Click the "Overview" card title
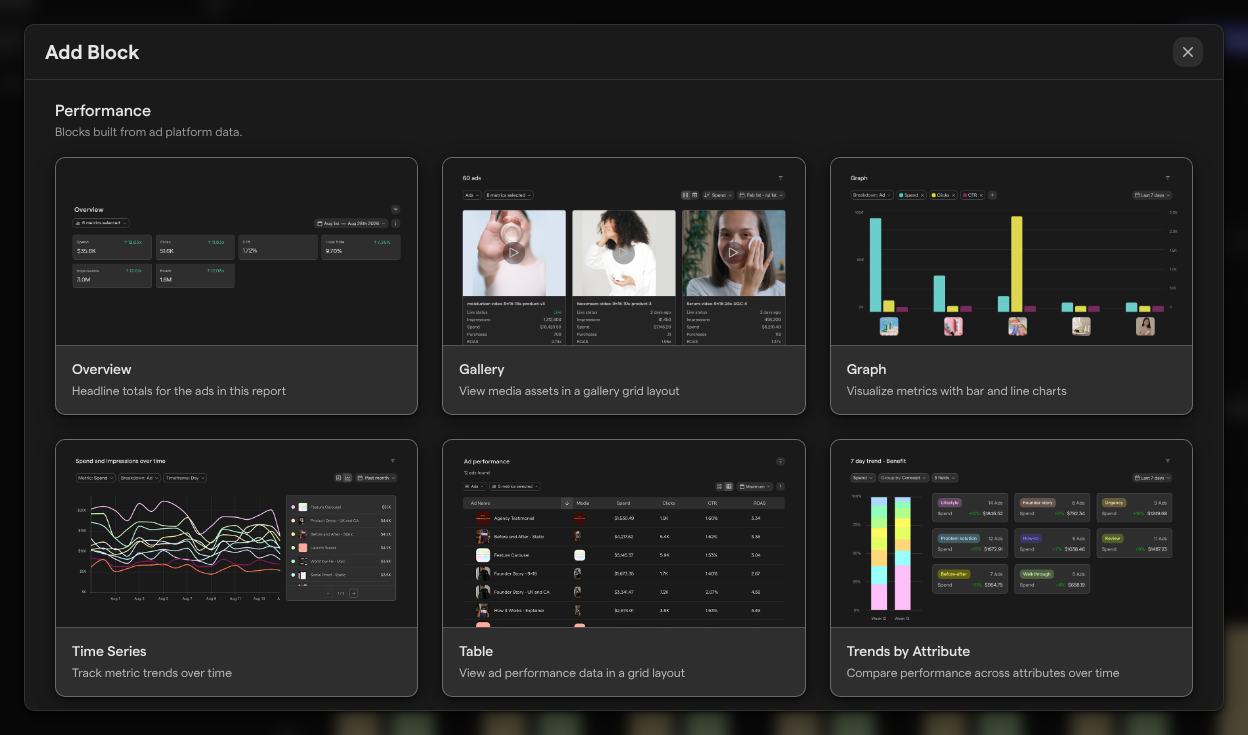This screenshot has height=735, width=1248. pos(102,369)
